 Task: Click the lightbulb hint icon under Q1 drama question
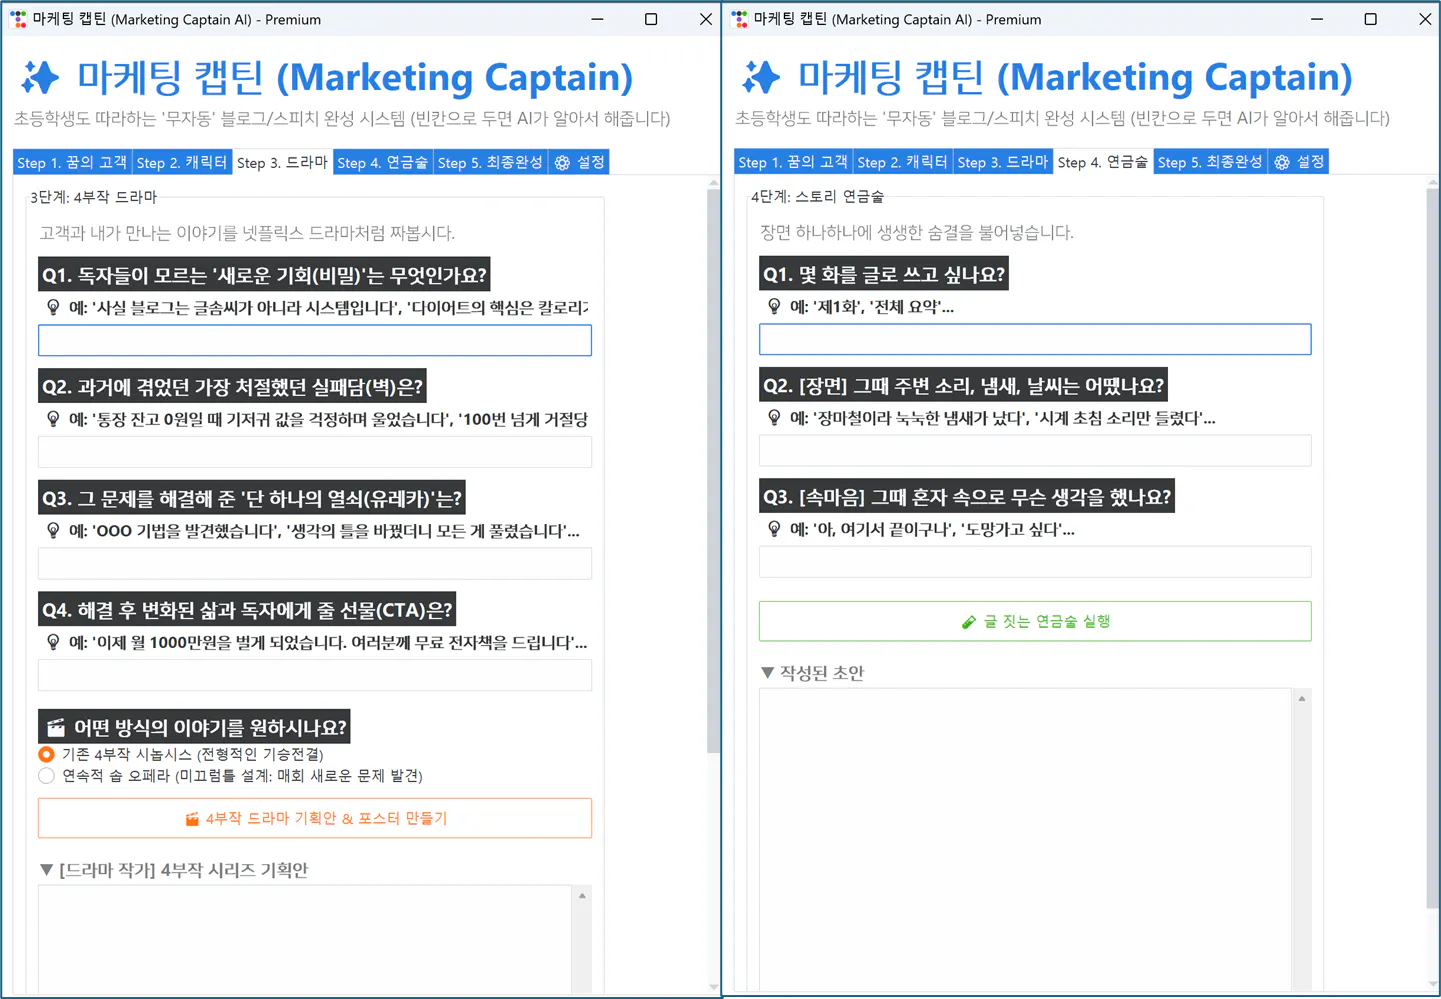[x=52, y=307]
